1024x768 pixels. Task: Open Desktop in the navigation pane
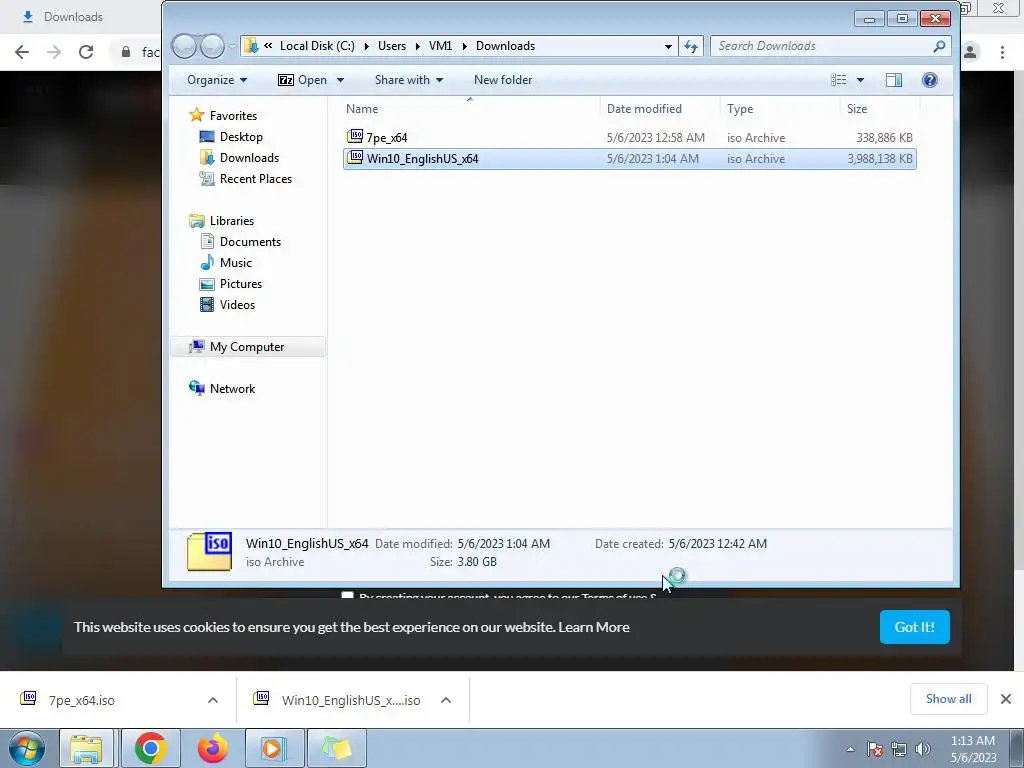click(241, 136)
